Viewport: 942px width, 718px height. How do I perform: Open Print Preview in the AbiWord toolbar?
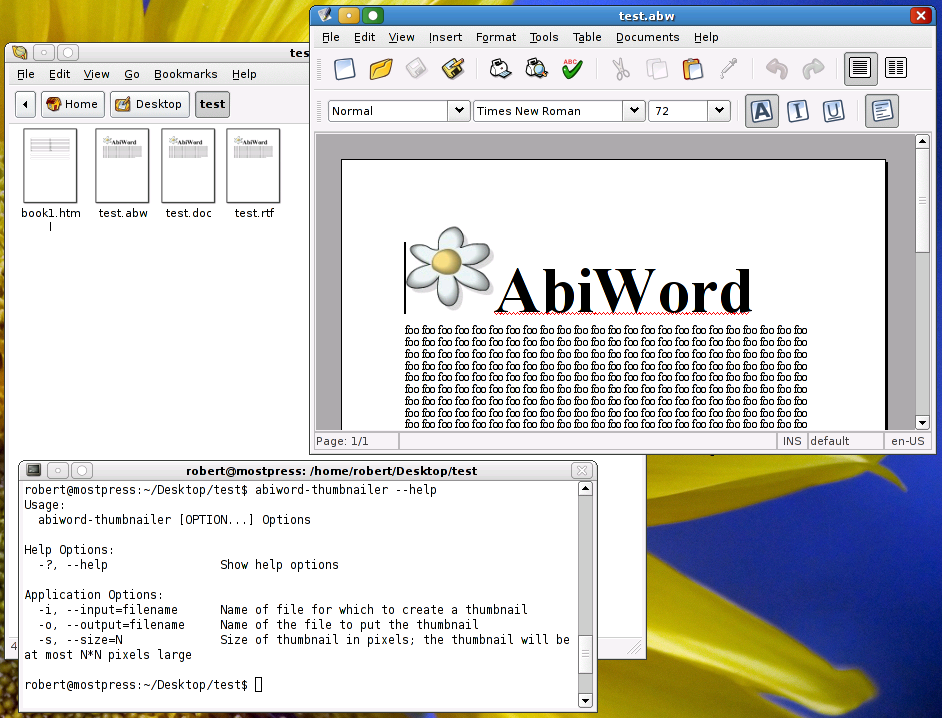click(x=536, y=68)
